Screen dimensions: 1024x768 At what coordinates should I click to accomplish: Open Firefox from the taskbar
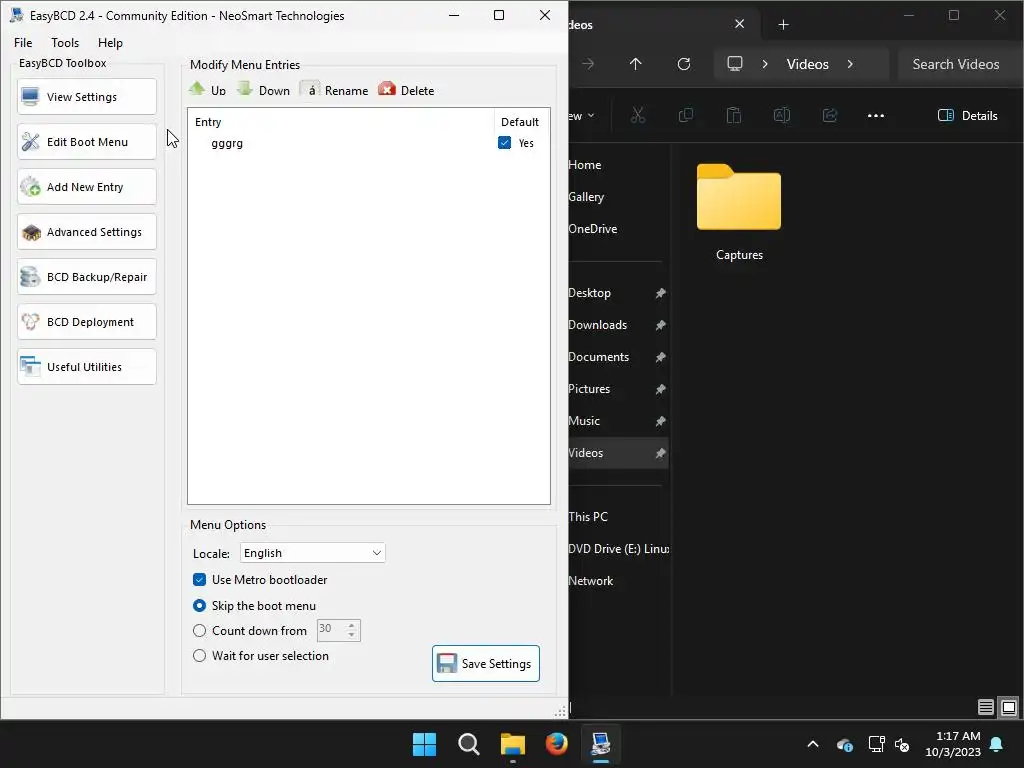click(x=556, y=744)
